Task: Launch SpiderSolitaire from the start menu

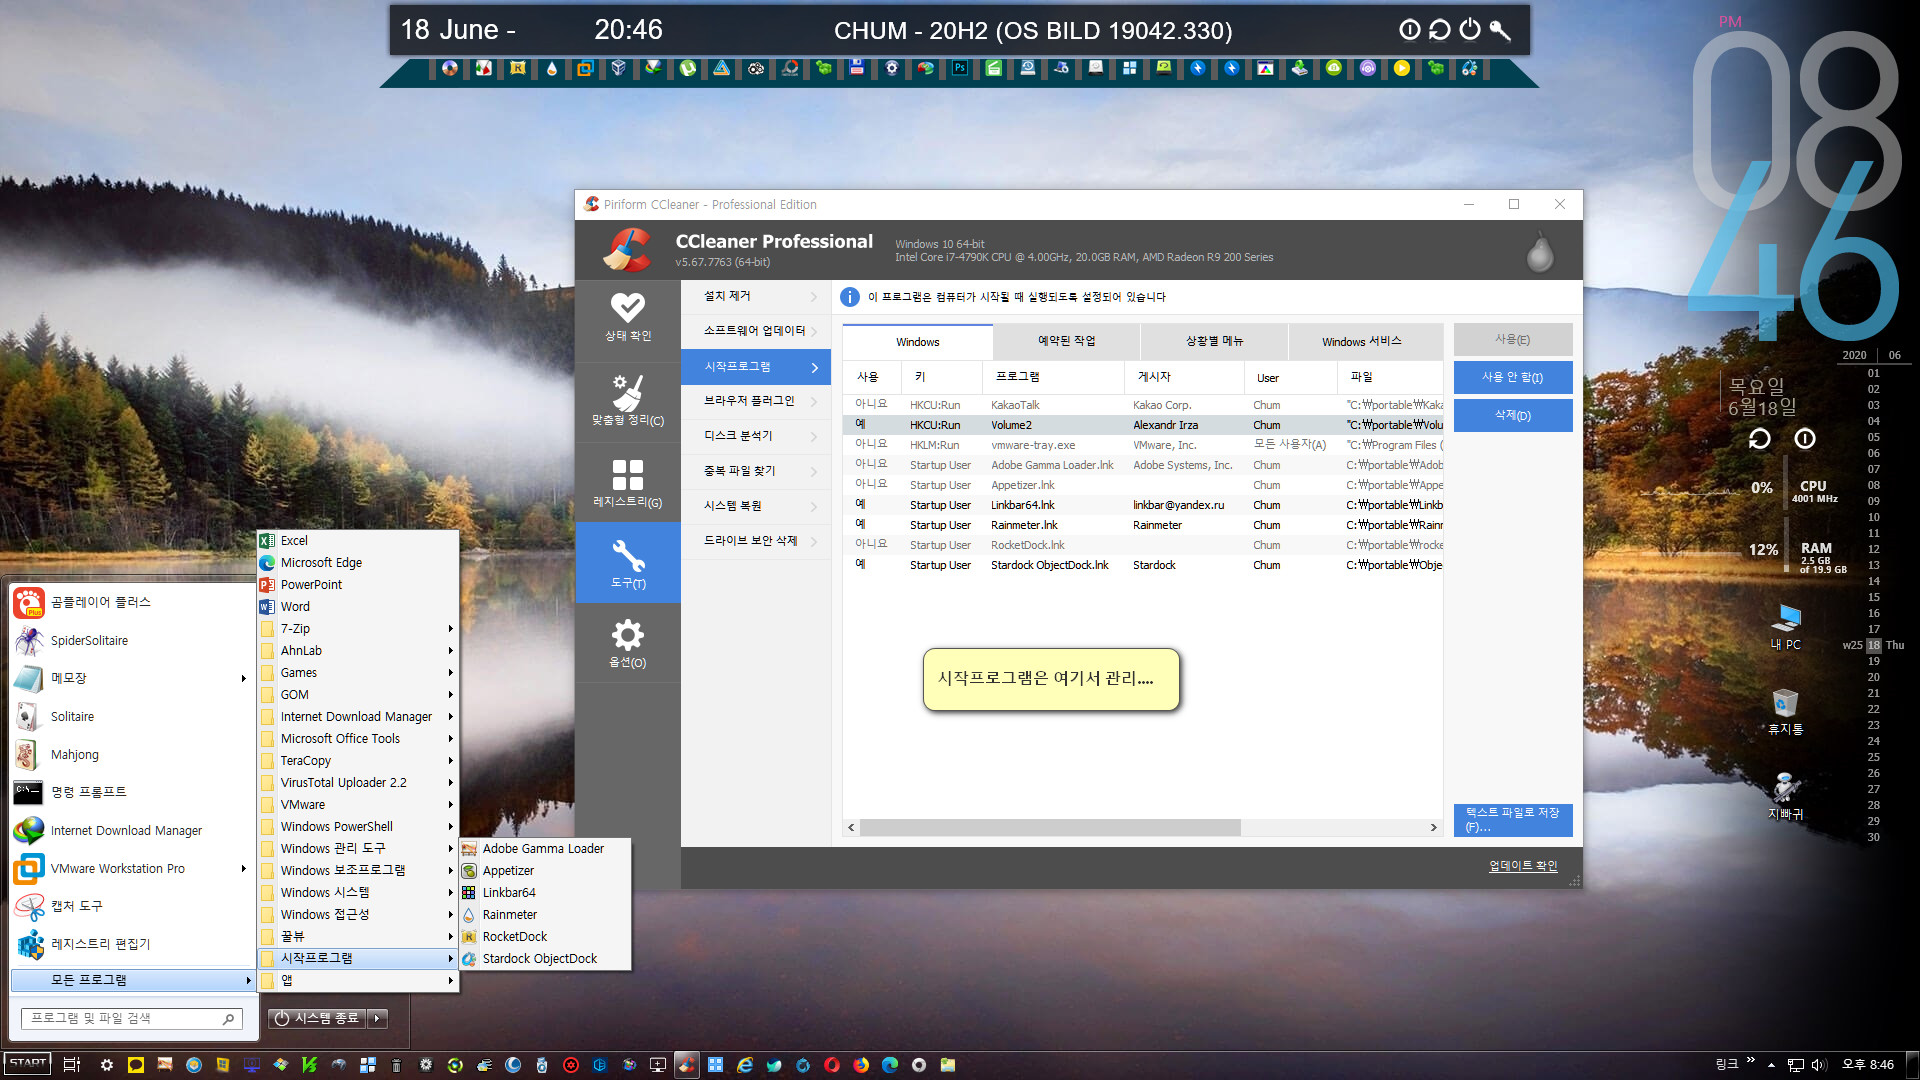Action: tap(130, 640)
